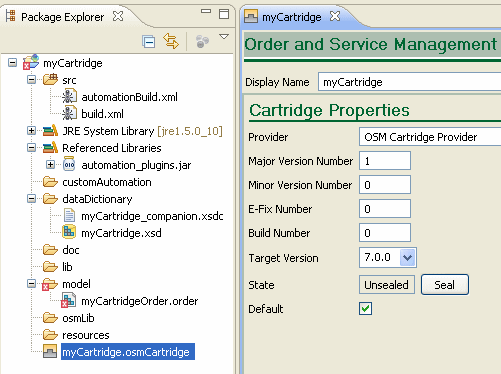
Task: Click the automation_plugins.jar jar icon
Action: coord(69,164)
